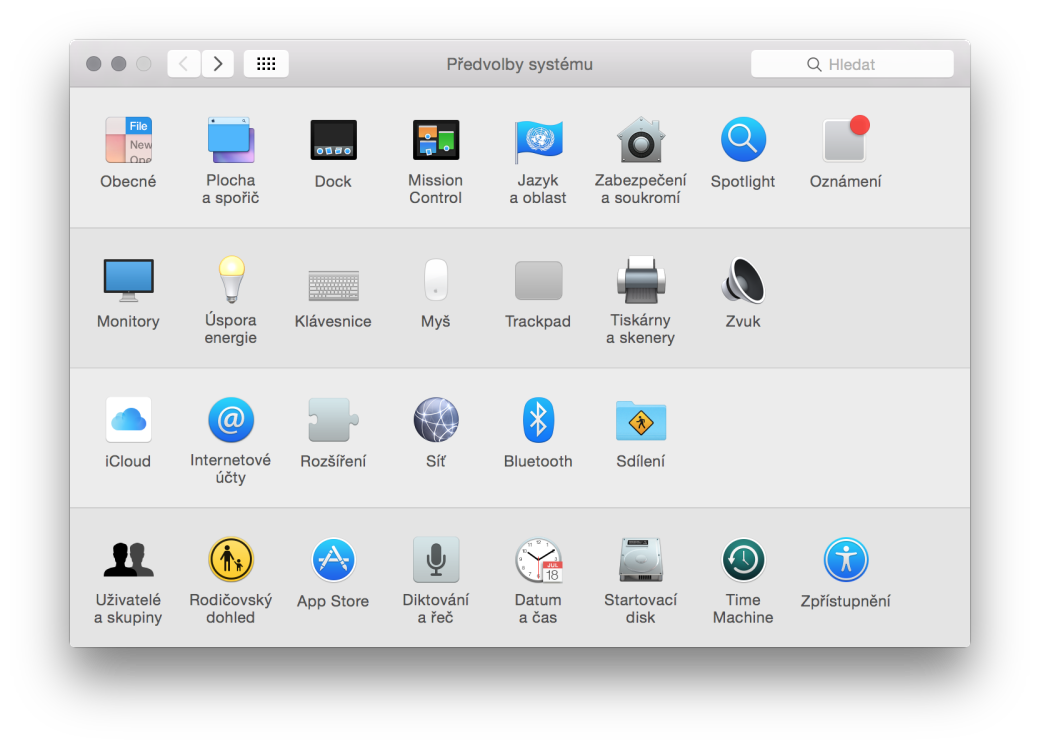Screen dimensions: 1040x747
Task: Open Zvuk preferences
Action: click(x=743, y=281)
